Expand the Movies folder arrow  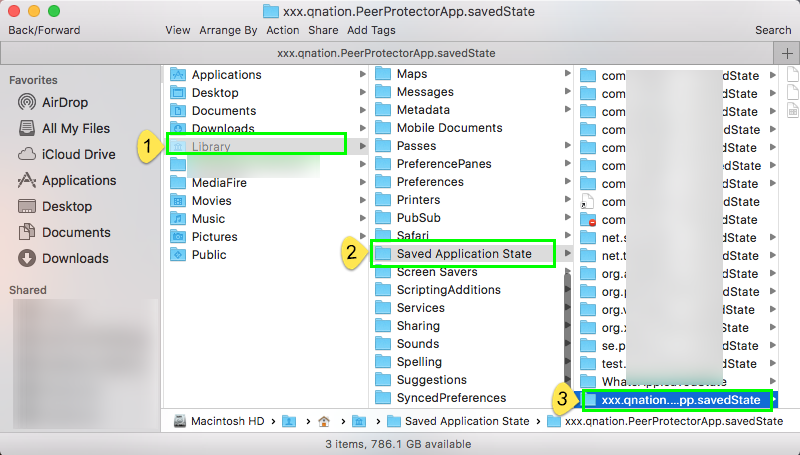click(363, 201)
